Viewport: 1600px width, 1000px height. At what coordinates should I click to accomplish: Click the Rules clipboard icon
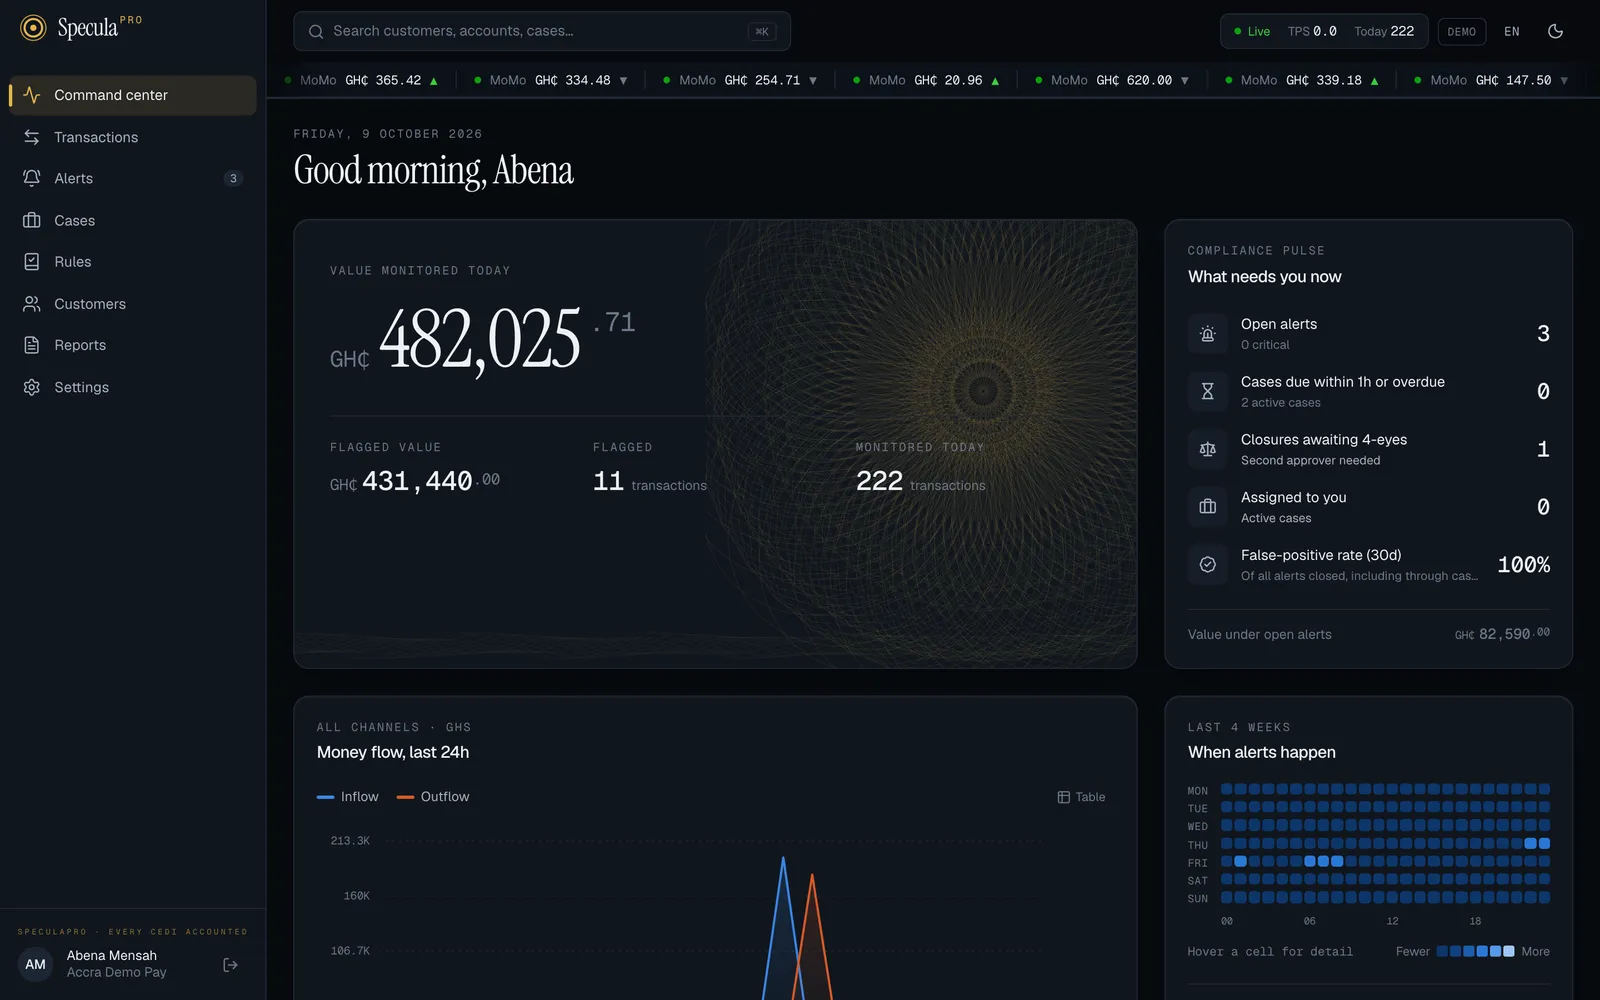[32, 262]
